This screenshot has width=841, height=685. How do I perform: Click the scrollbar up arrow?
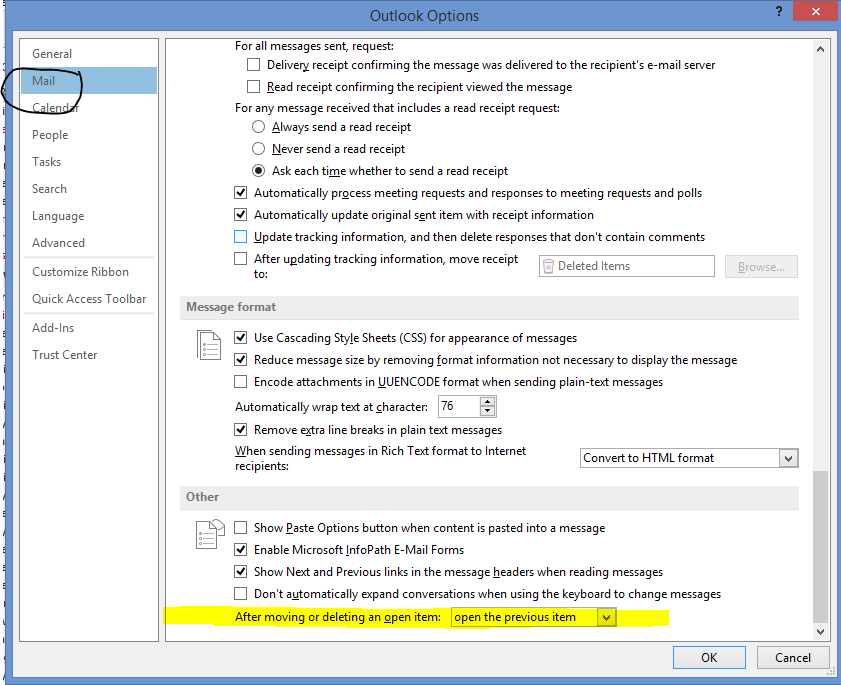tap(820, 49)
